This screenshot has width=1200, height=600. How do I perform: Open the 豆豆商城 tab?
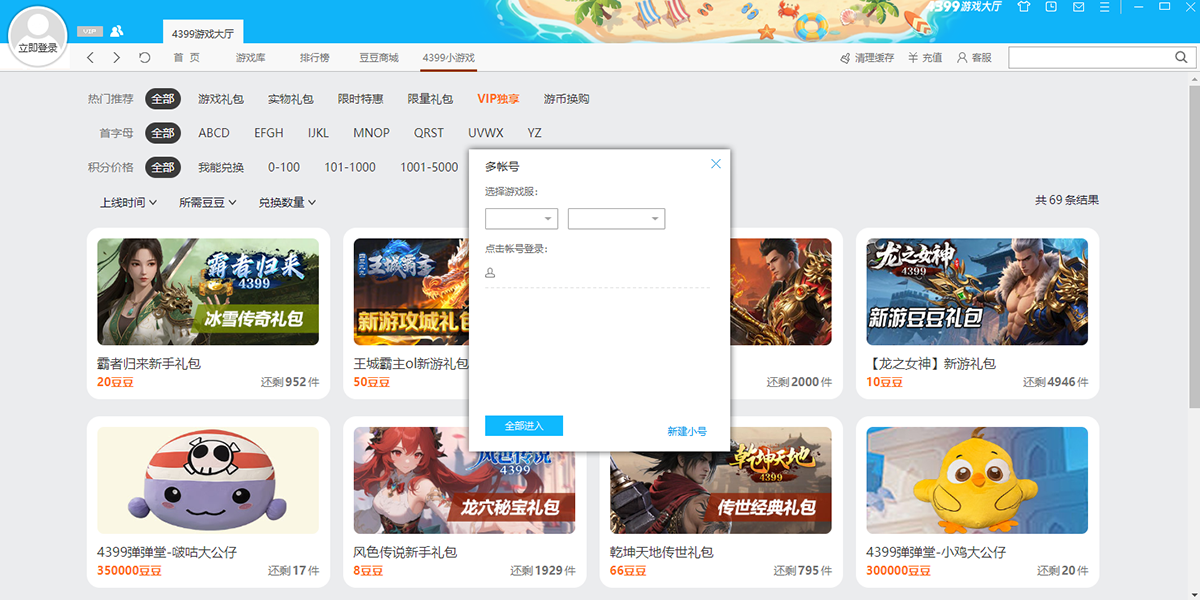(379, 58)
